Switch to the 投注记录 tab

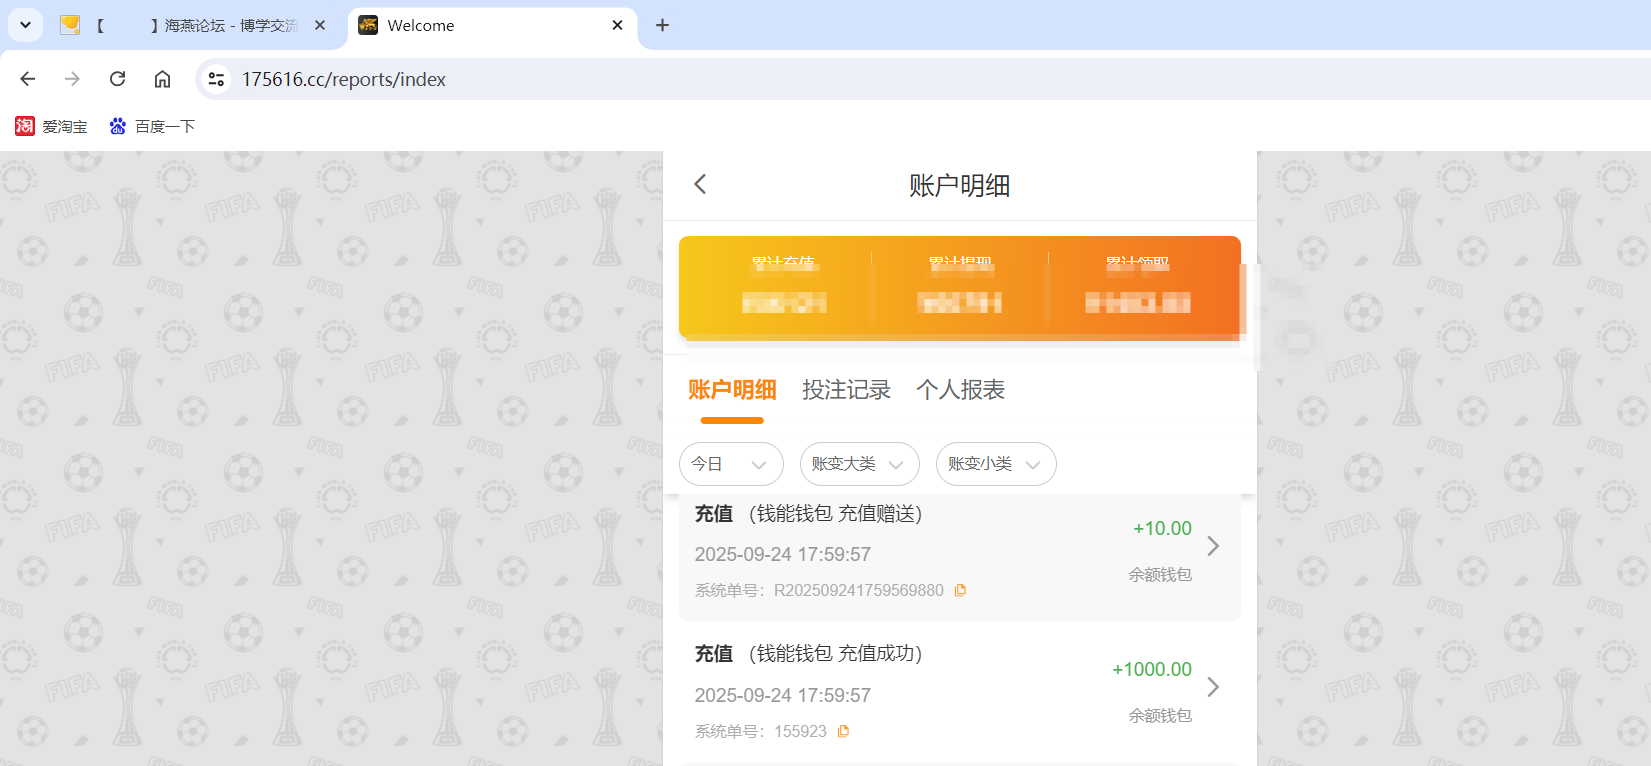tap(846, 390)
